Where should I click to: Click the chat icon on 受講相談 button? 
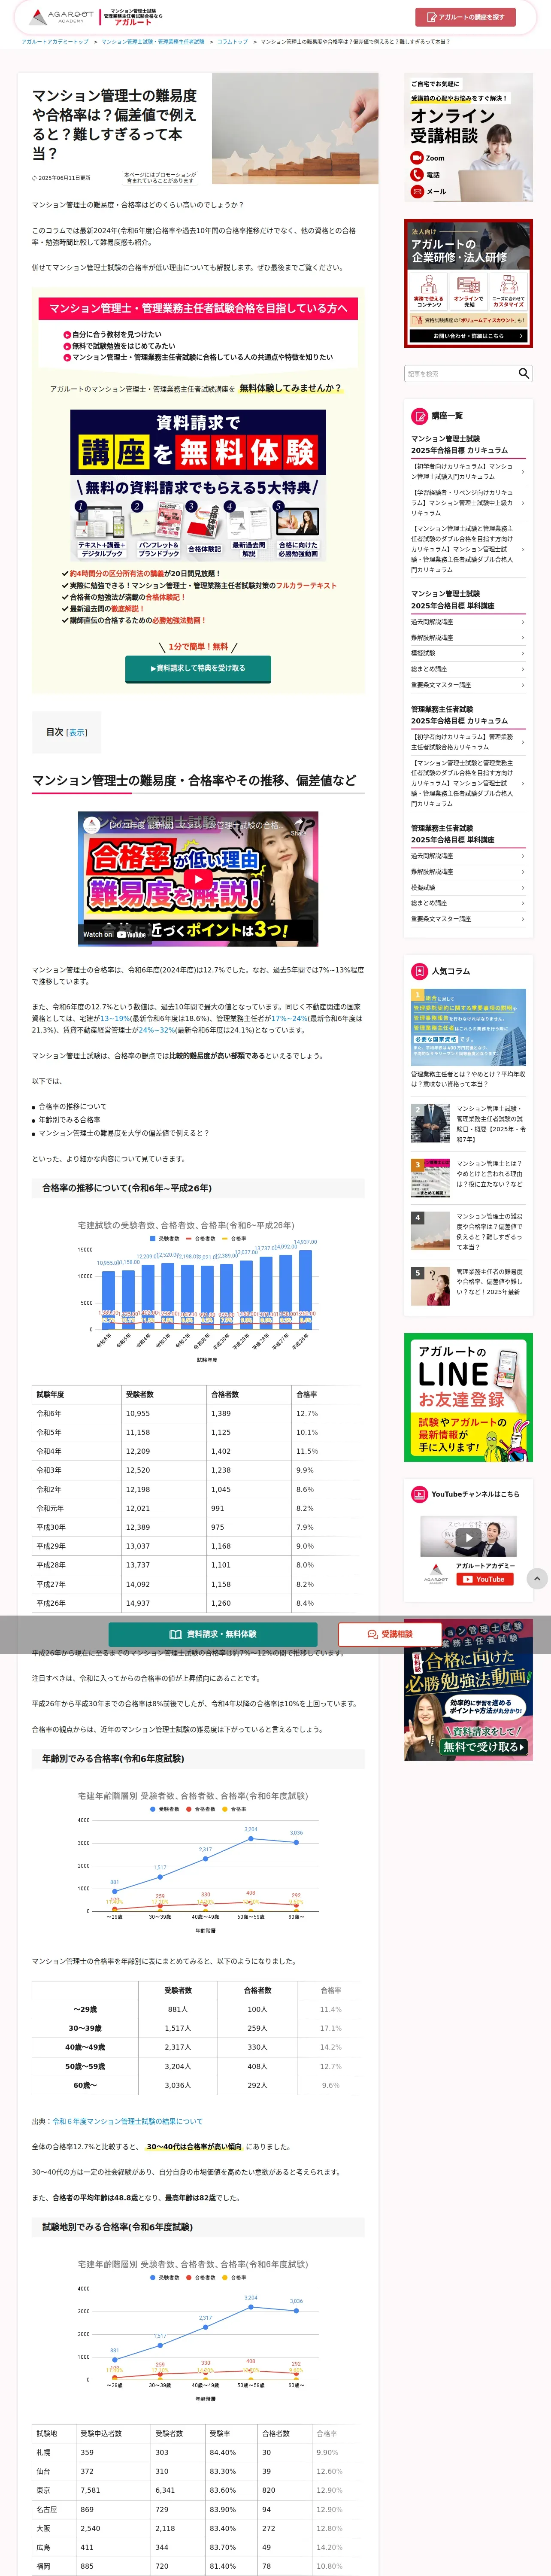[372, 1634]
